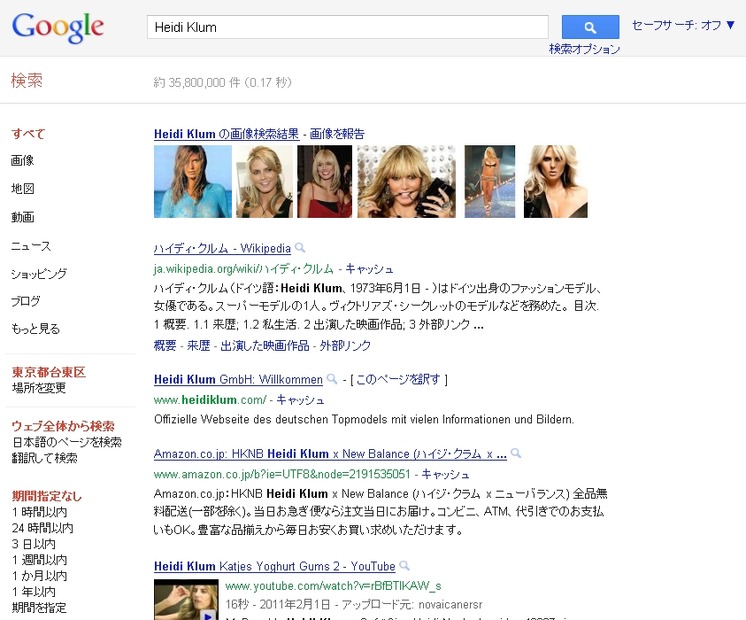Open thumbnail of woman in black jacket
Viewport: 746px width, 620px height.
556,181
